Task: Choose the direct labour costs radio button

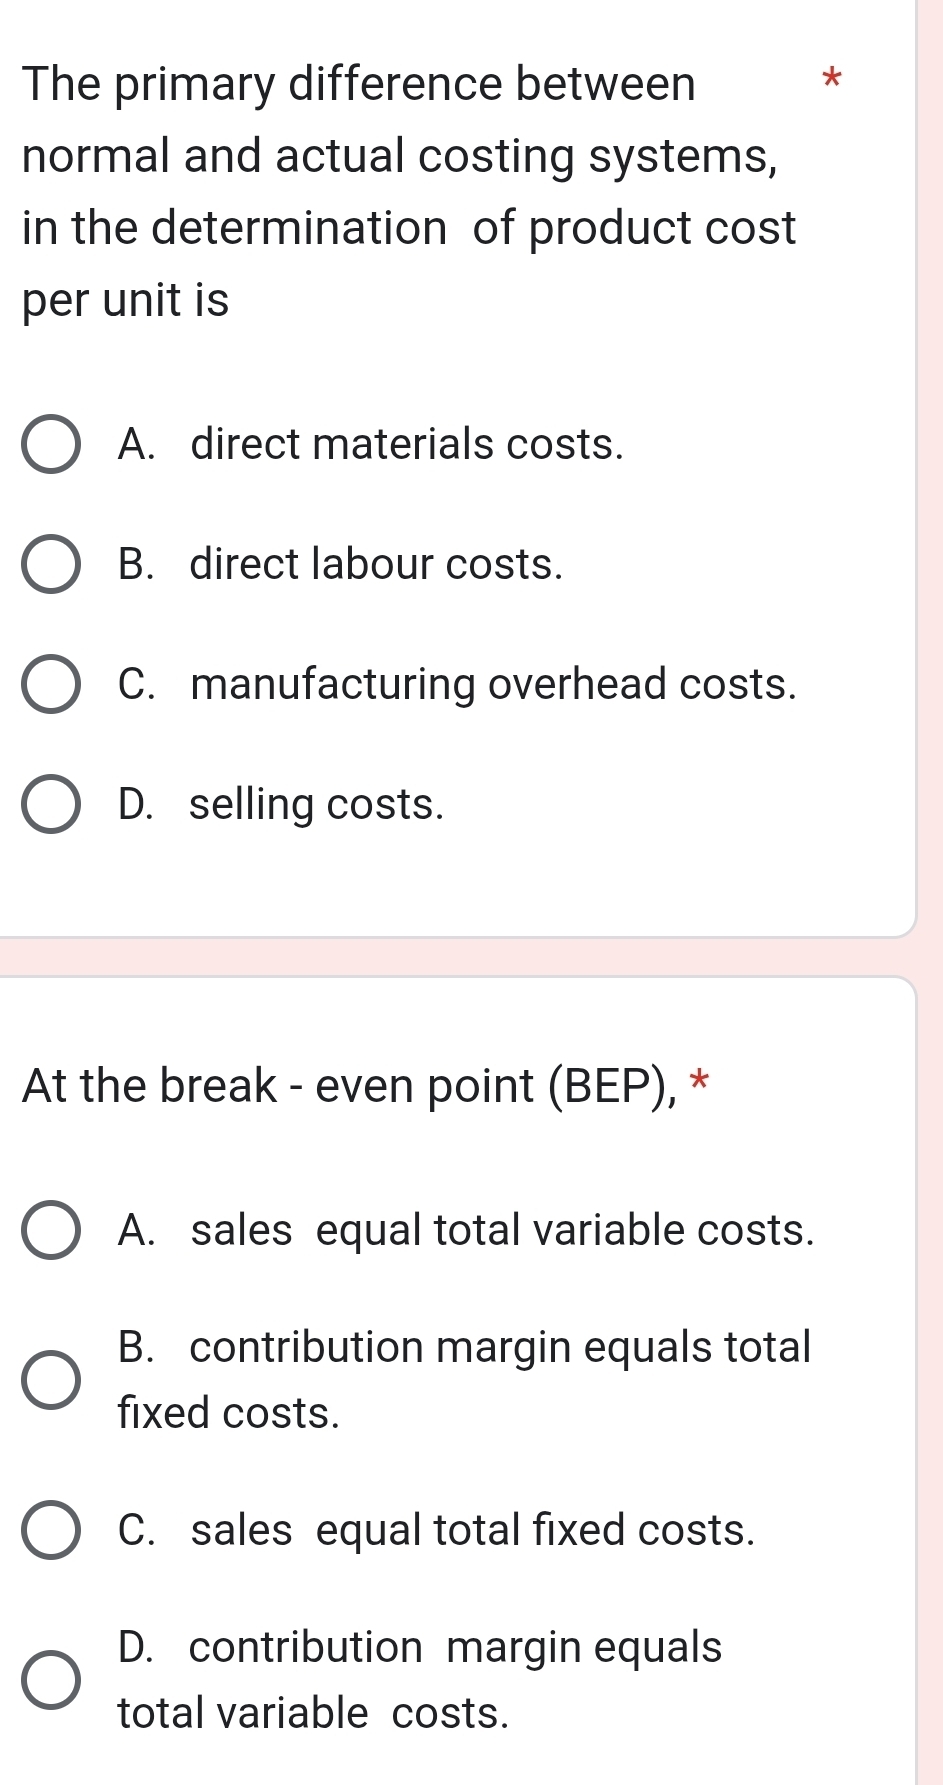Action: pyautogui.click(x=51, y=565)
